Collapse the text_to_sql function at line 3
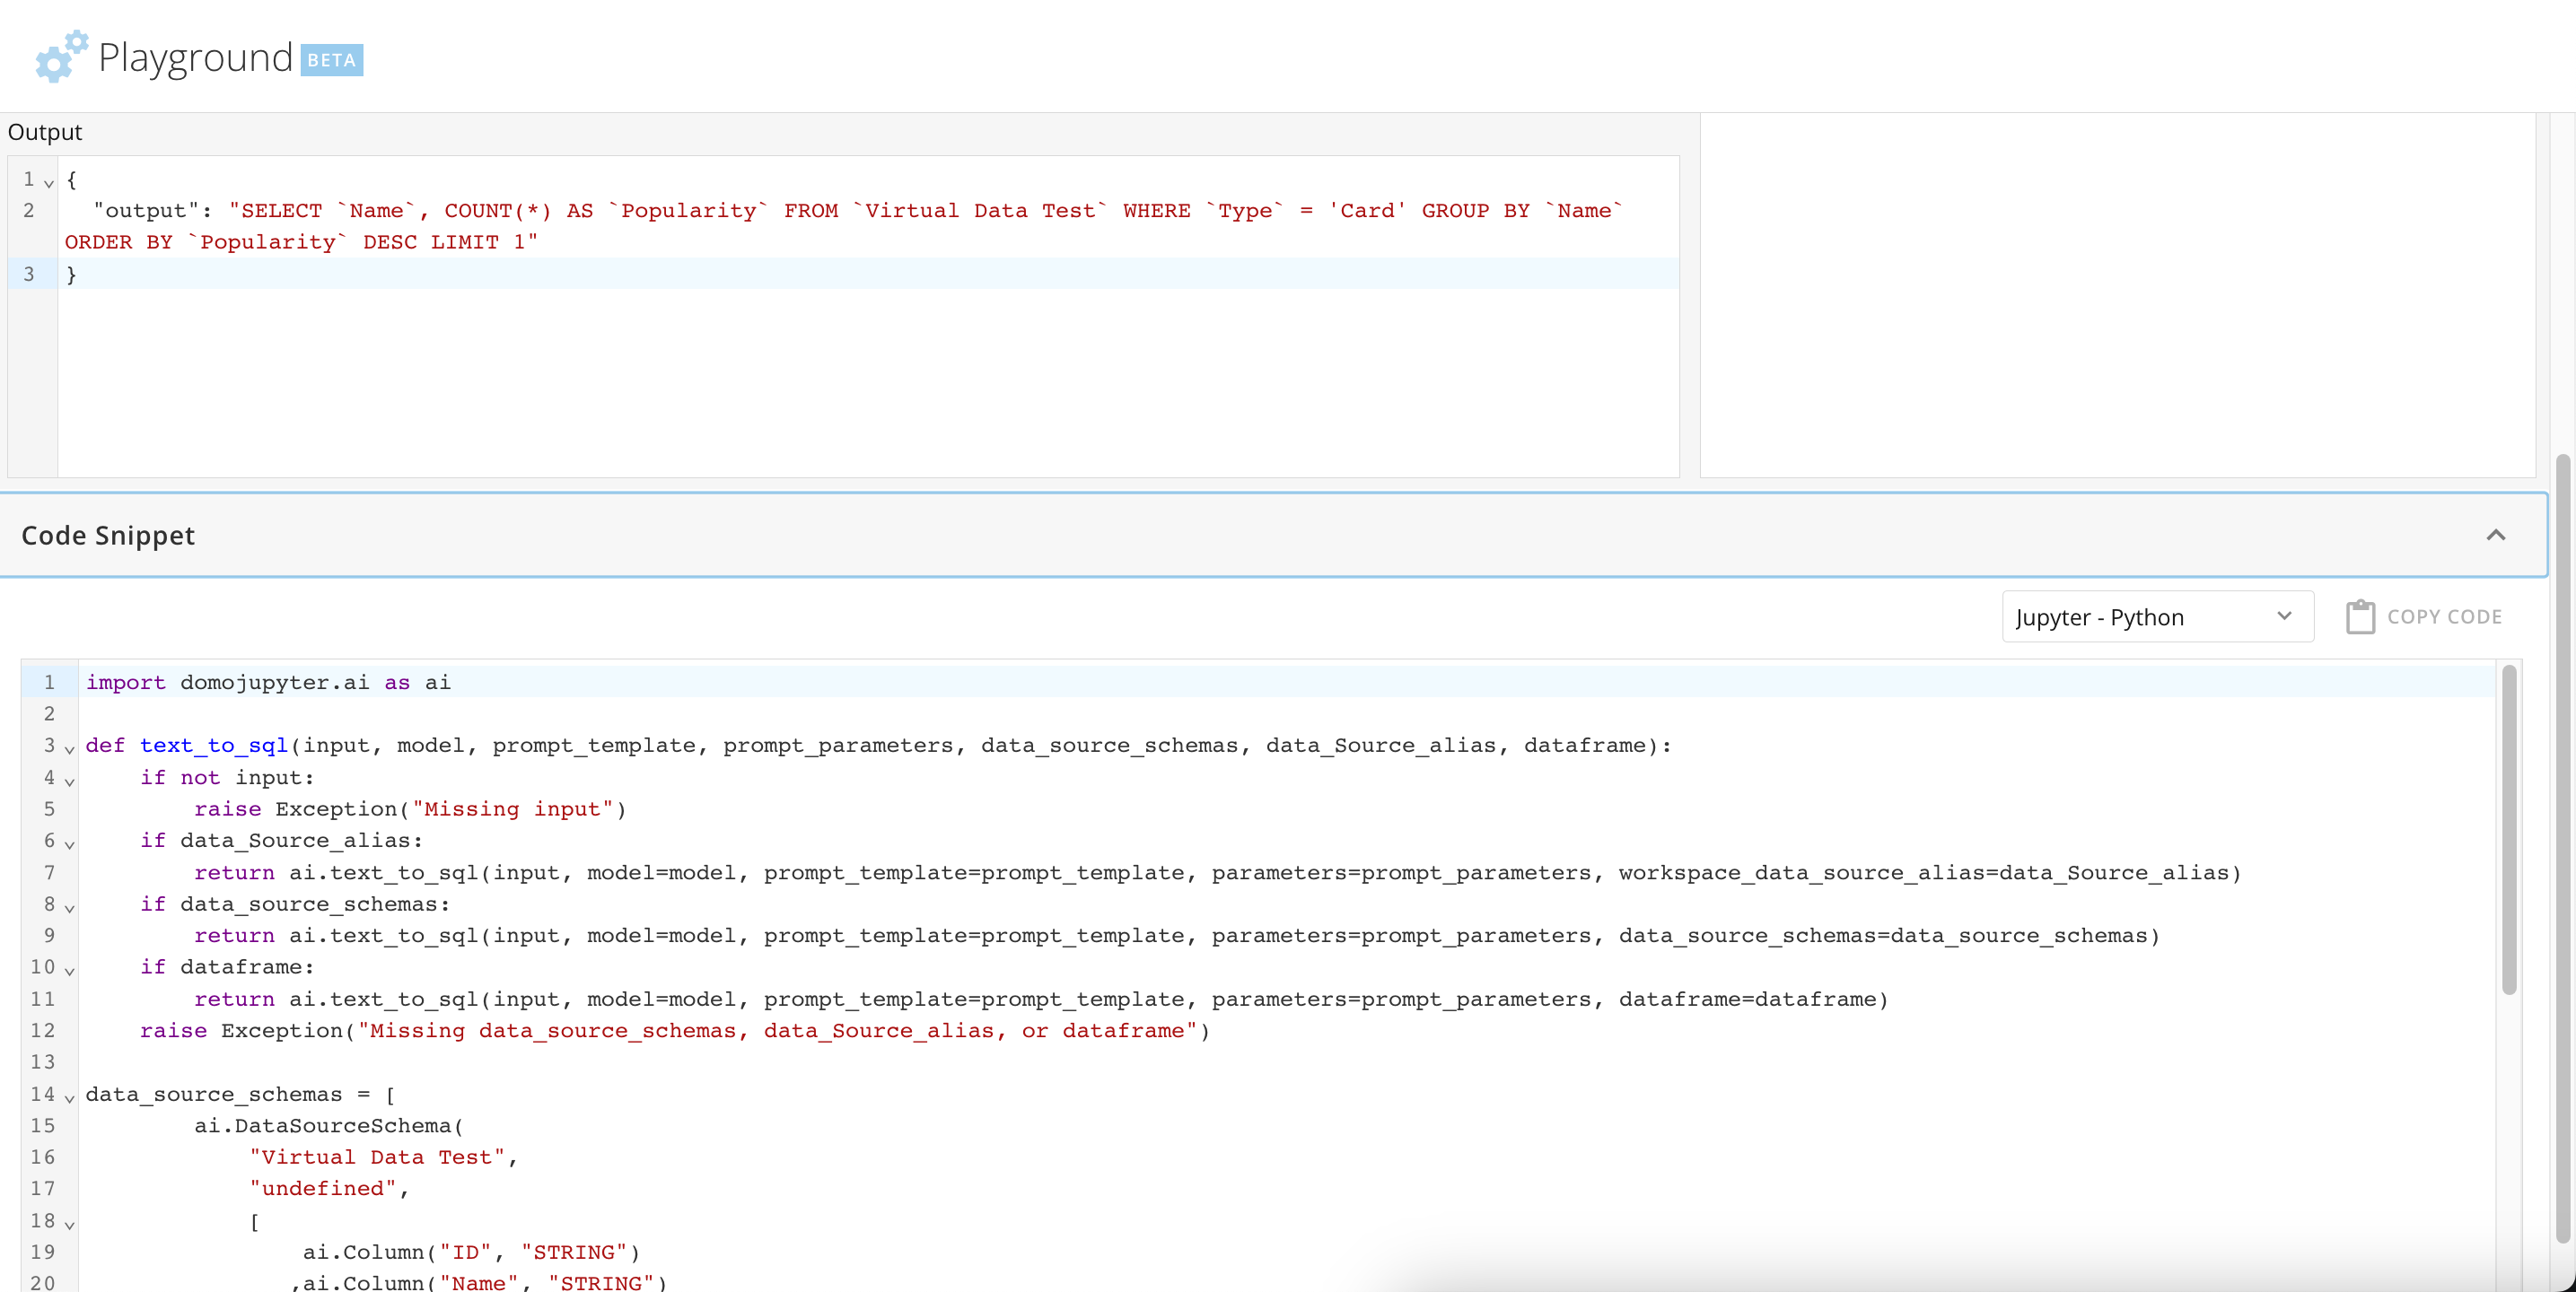This screenshot has height=1292, width=2576. 68,749
